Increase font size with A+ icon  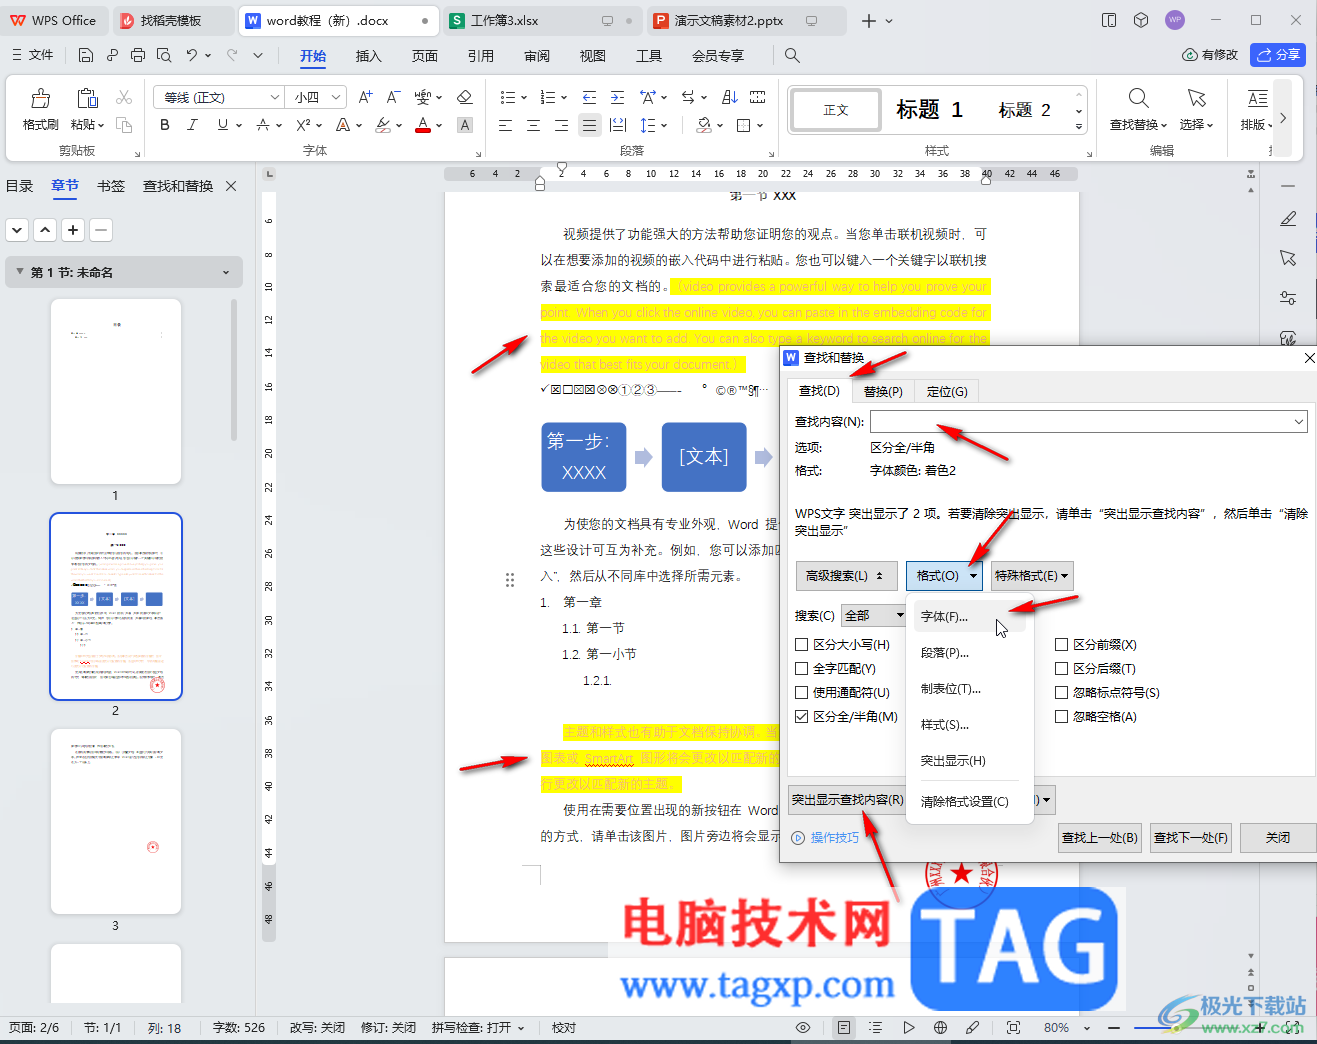365,97
